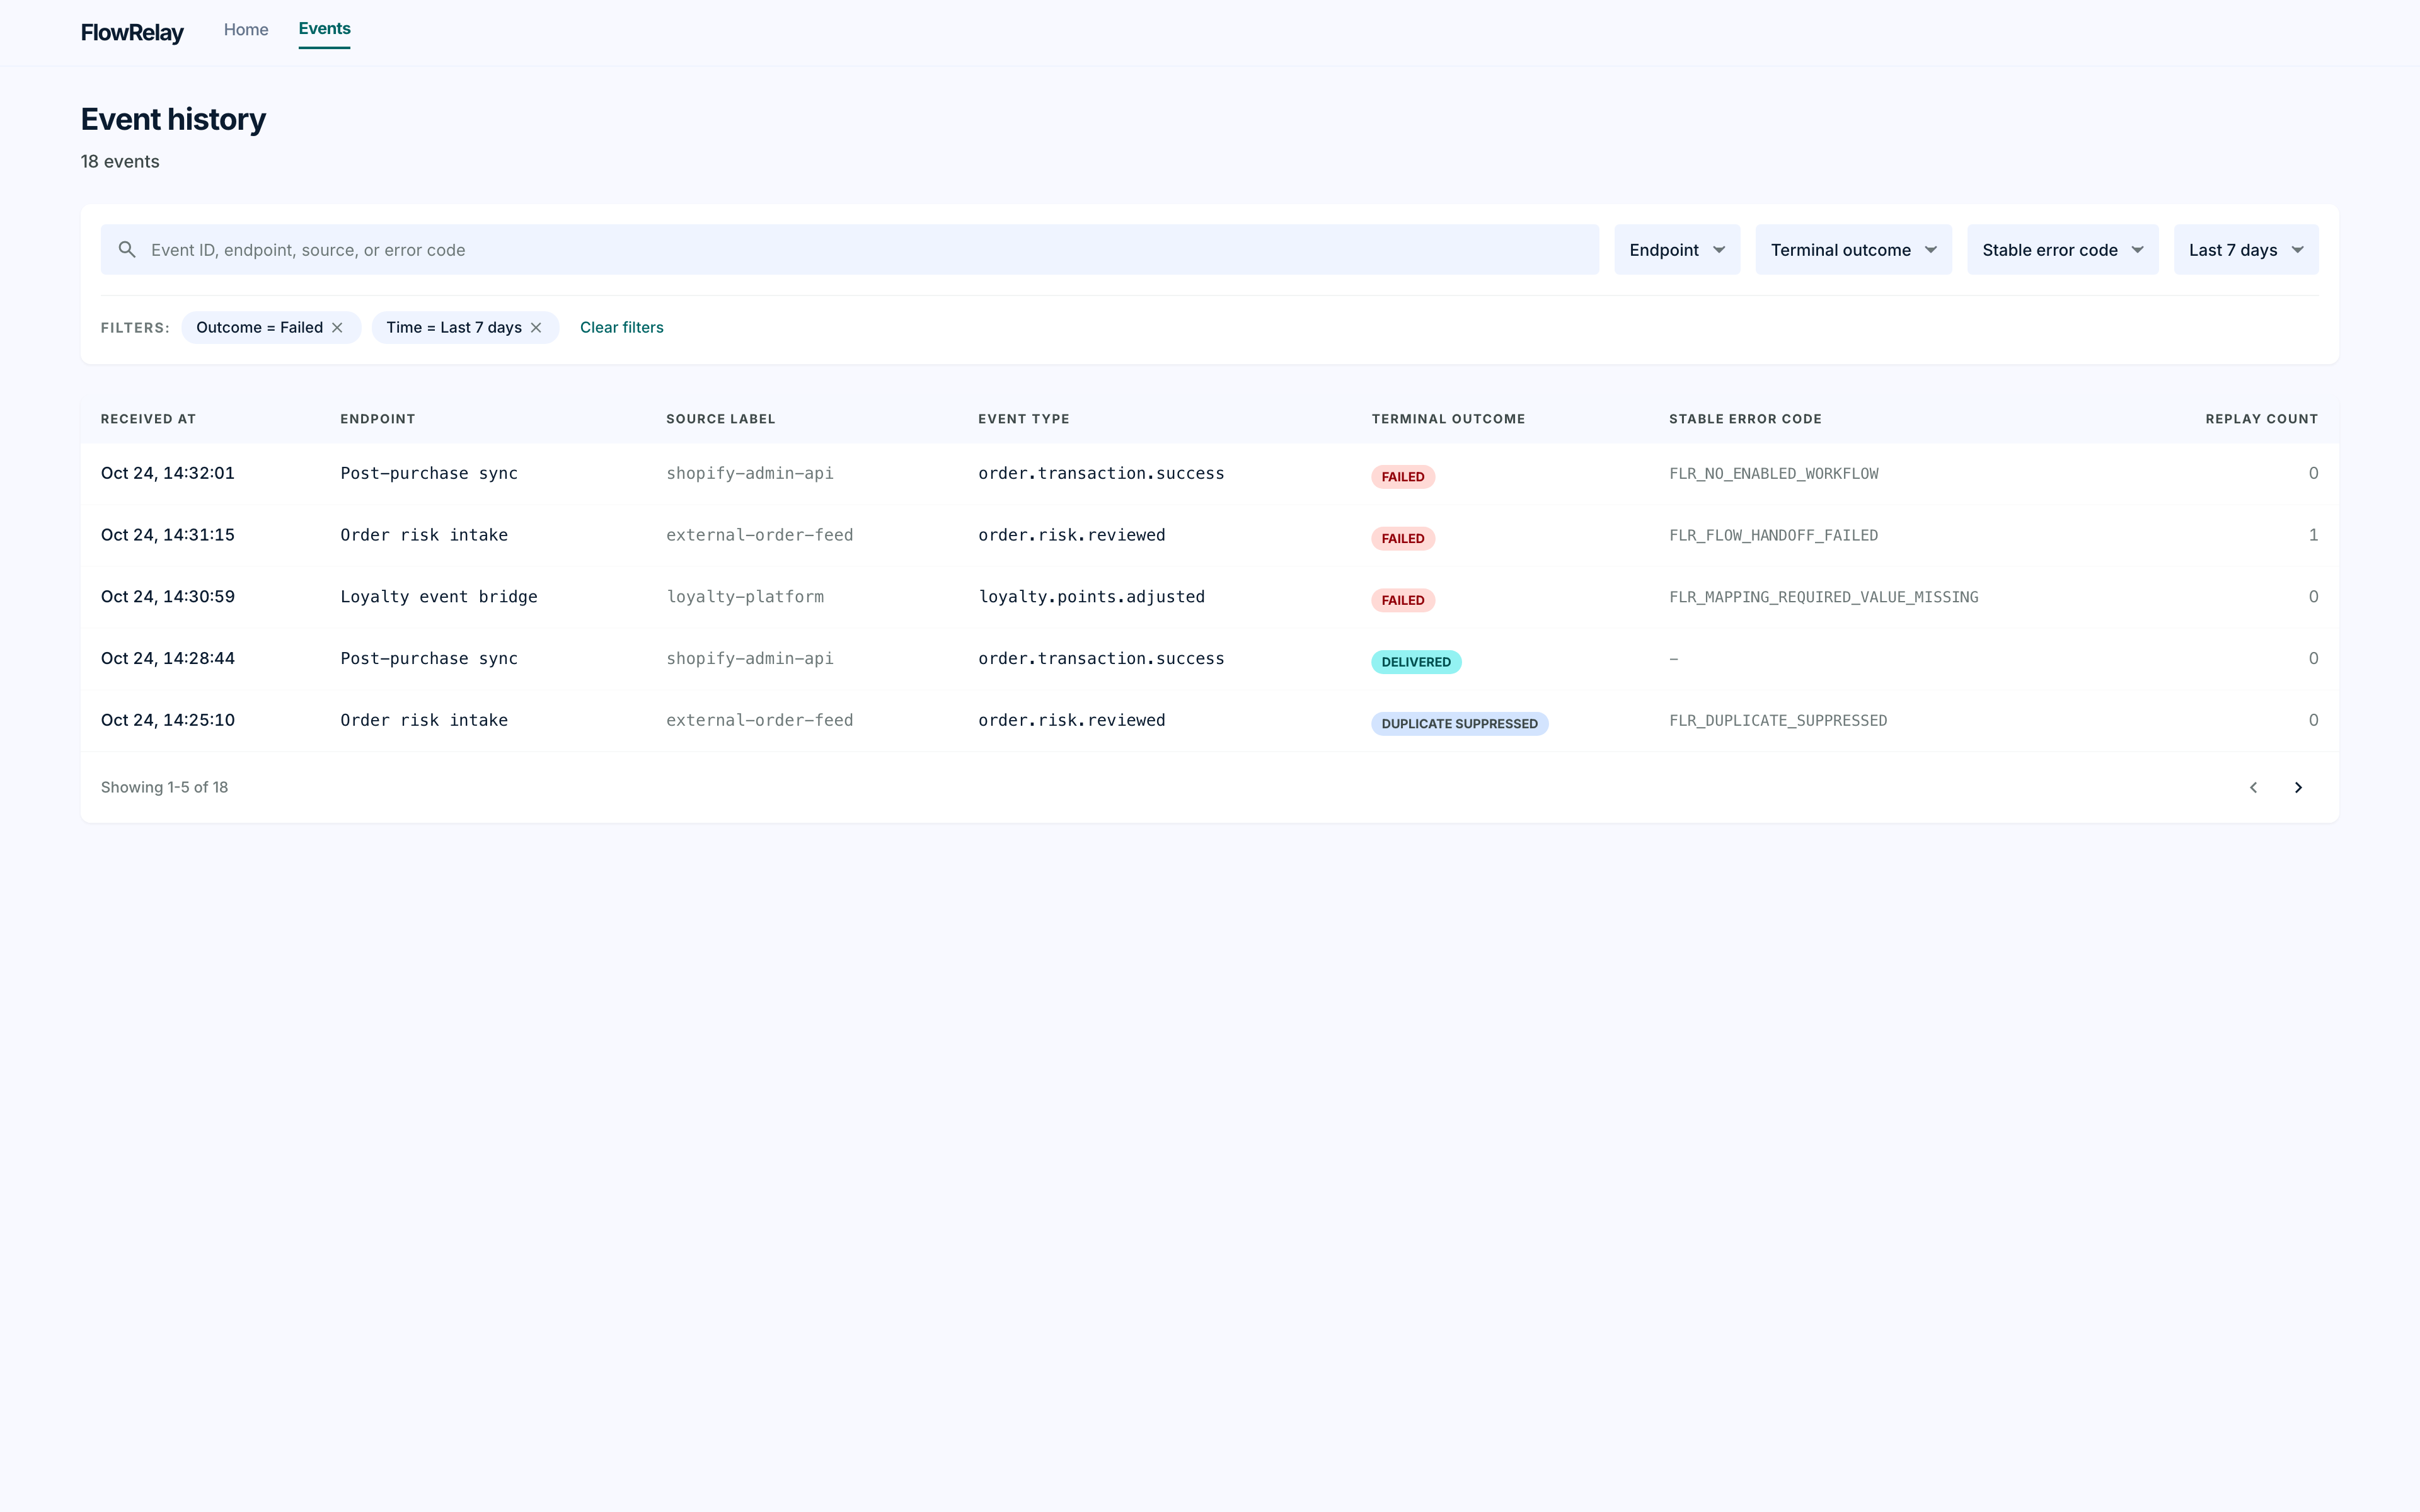Select the Events tab

324,29
